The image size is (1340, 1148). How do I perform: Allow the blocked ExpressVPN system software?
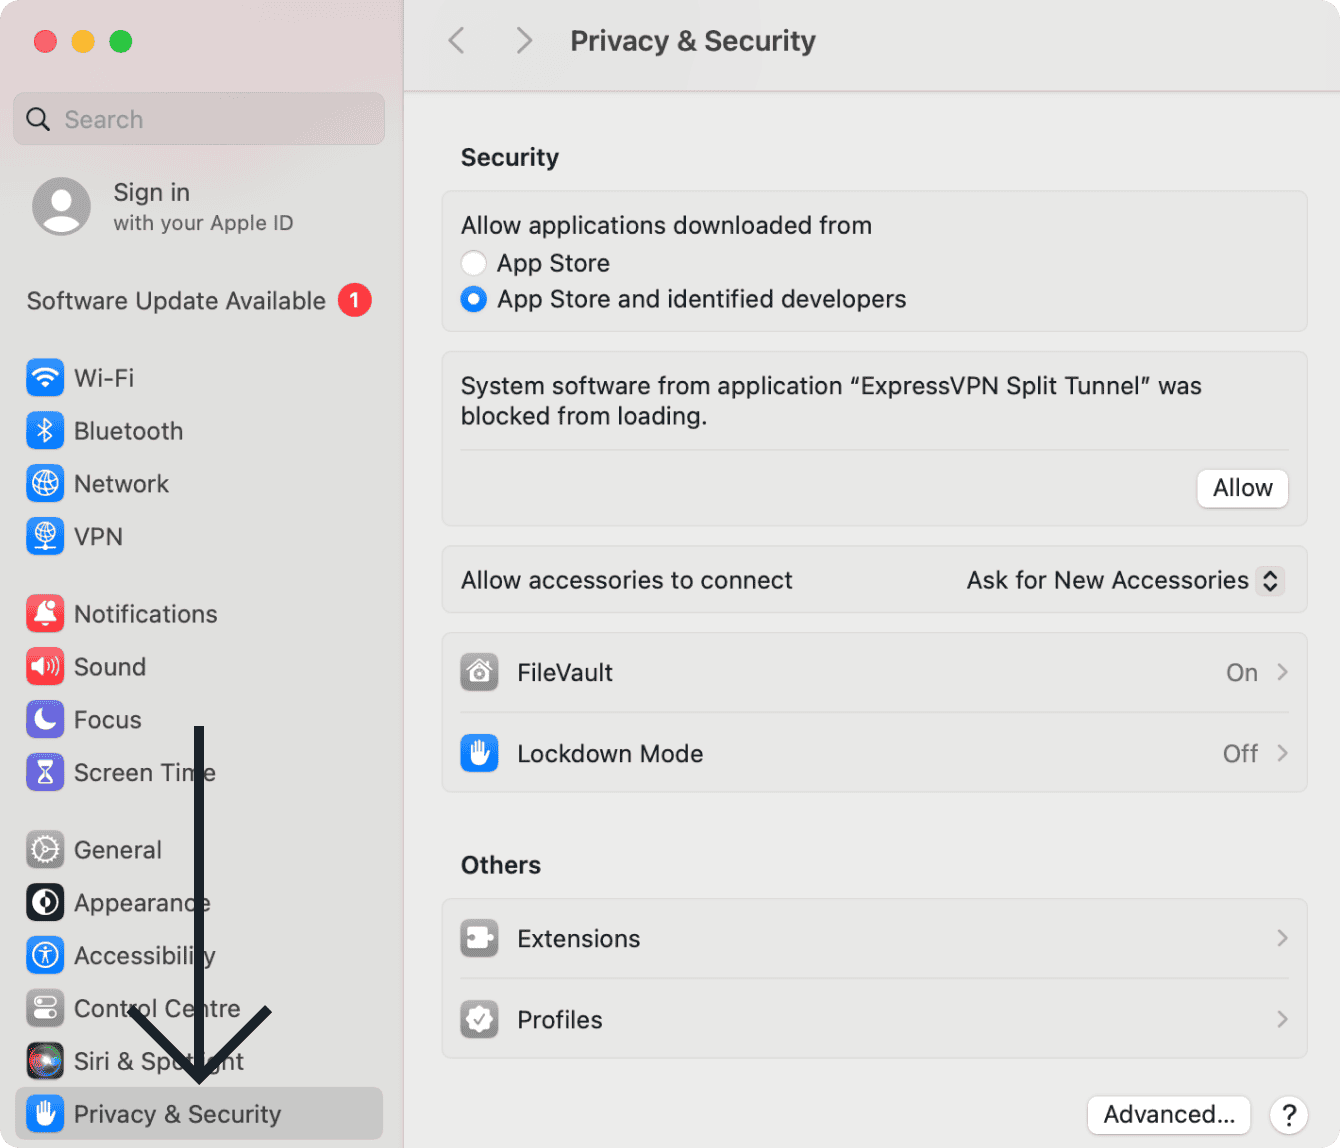tap(1242, 488)
